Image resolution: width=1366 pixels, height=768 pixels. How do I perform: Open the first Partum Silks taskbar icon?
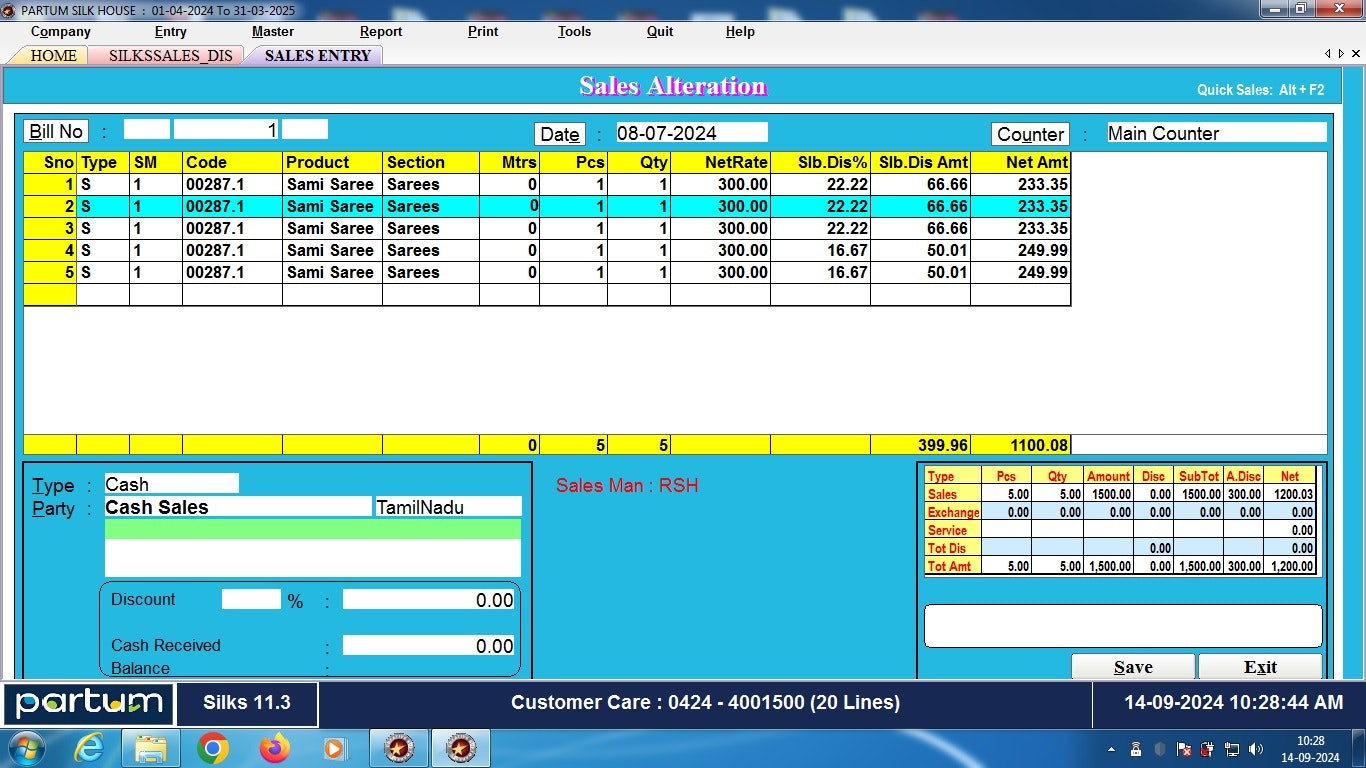(x=398, y=748)
